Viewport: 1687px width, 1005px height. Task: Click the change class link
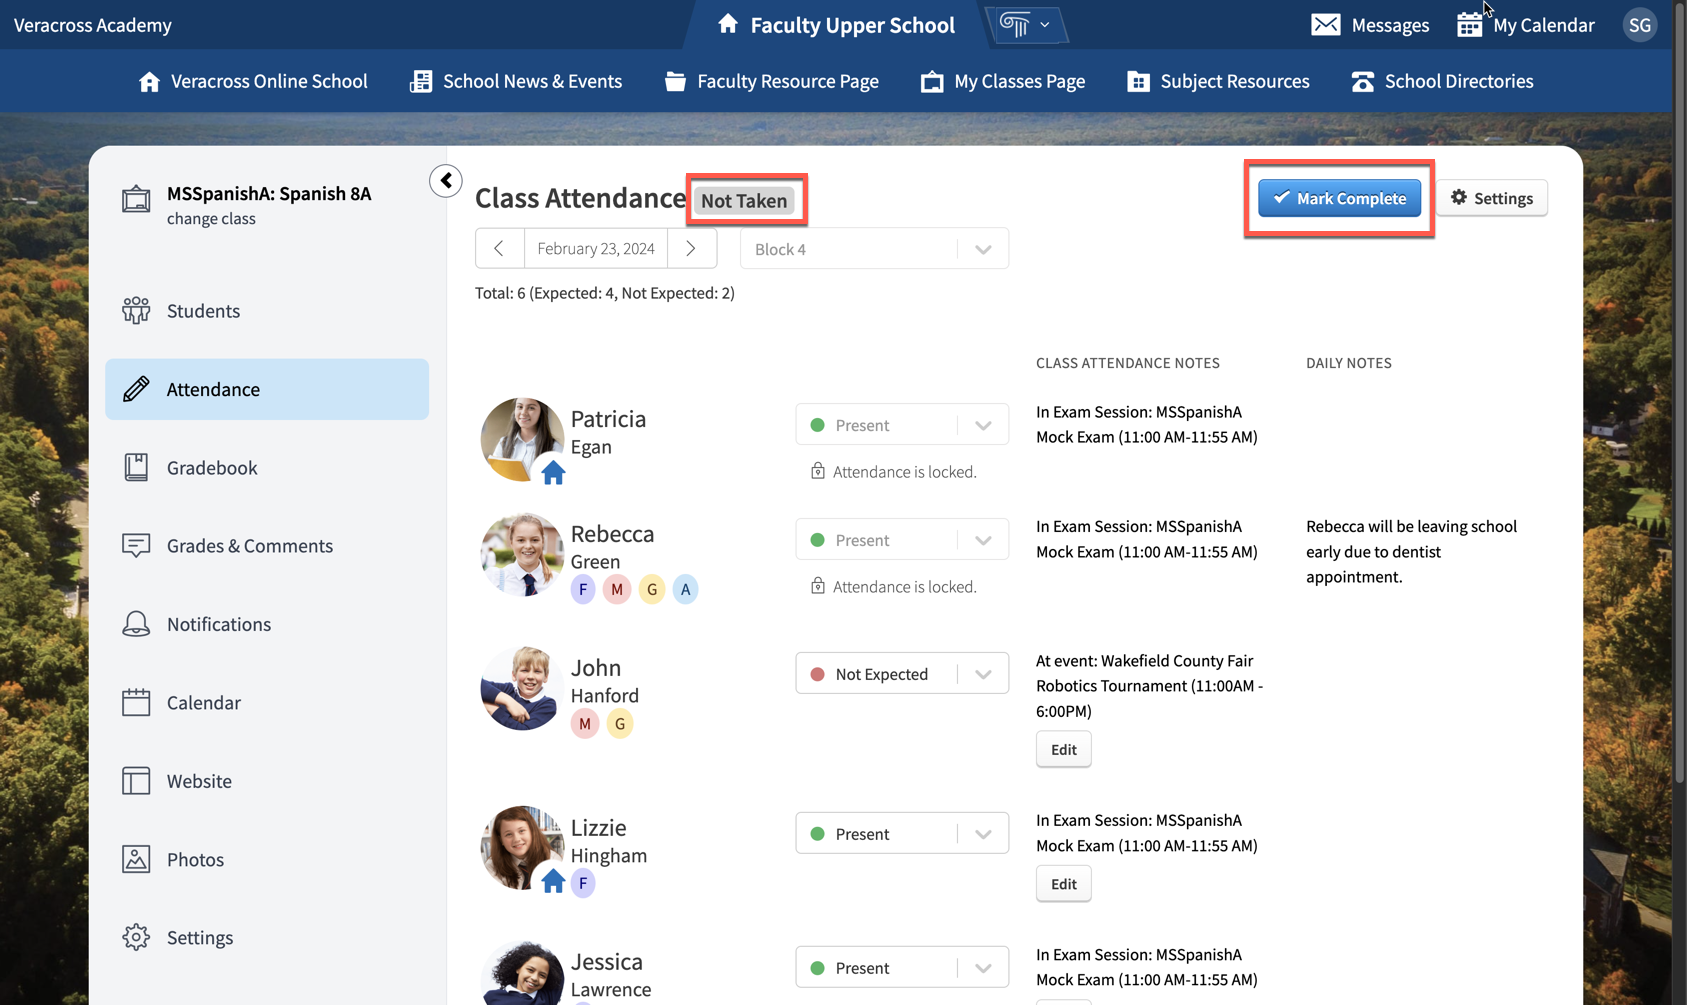click(211, 219)
